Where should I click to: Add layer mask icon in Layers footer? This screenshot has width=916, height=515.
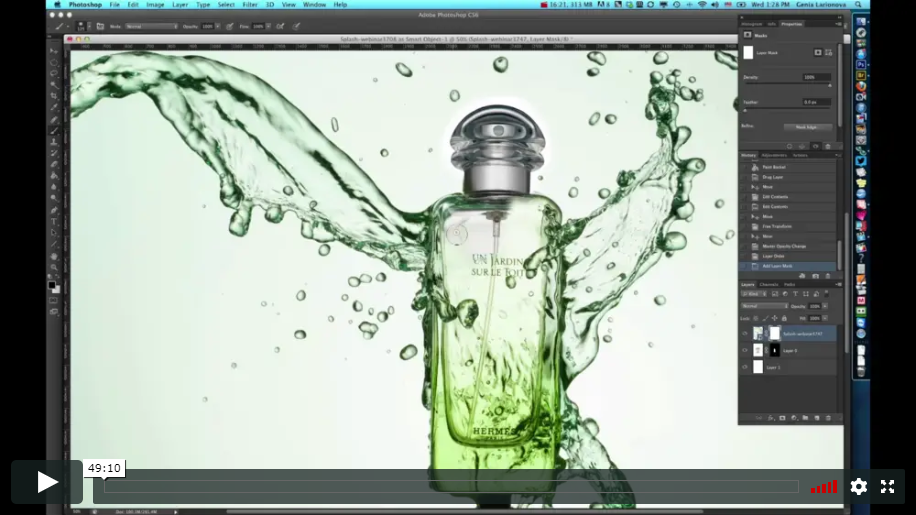(x=782, y=418)
